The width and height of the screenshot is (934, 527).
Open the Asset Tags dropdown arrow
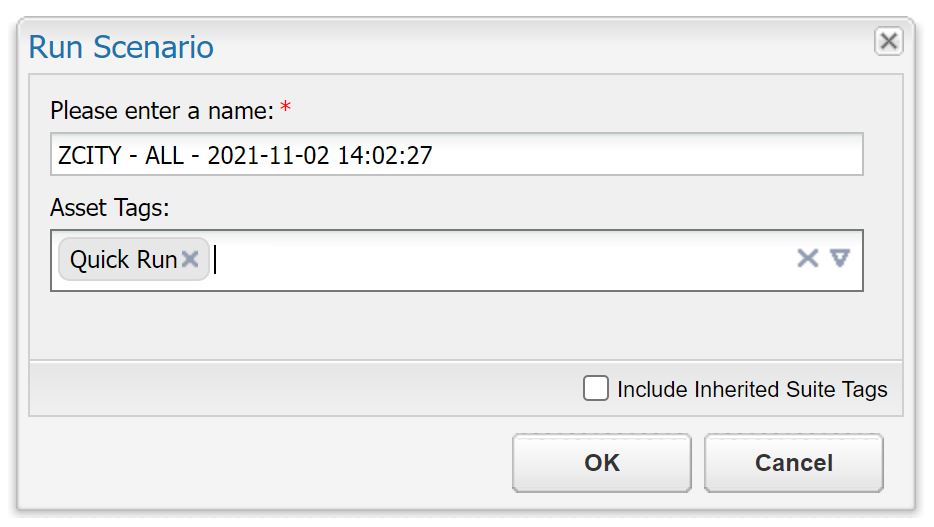(840, 258)
